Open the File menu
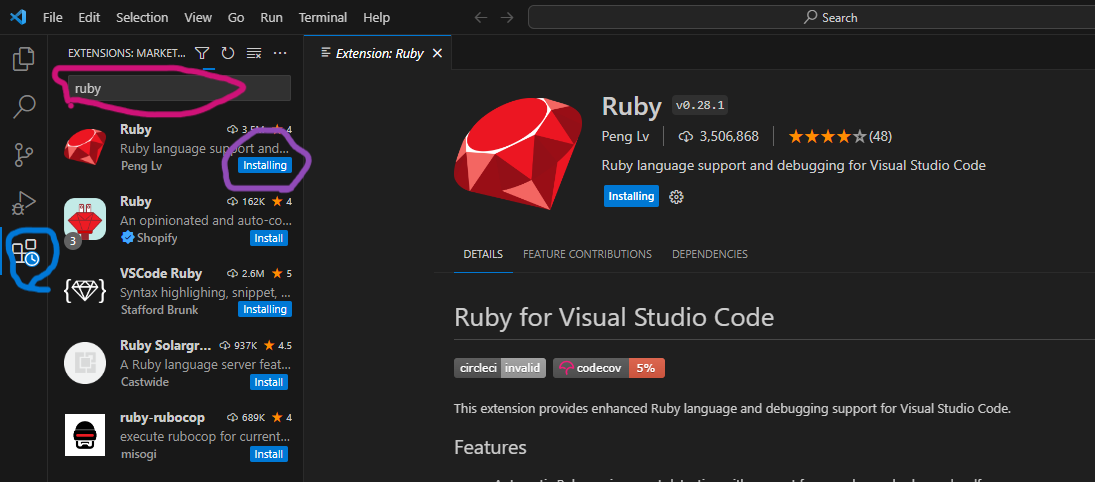This screenshot has width=1095, height=482. pyautogui.click(x=52, y=17)
